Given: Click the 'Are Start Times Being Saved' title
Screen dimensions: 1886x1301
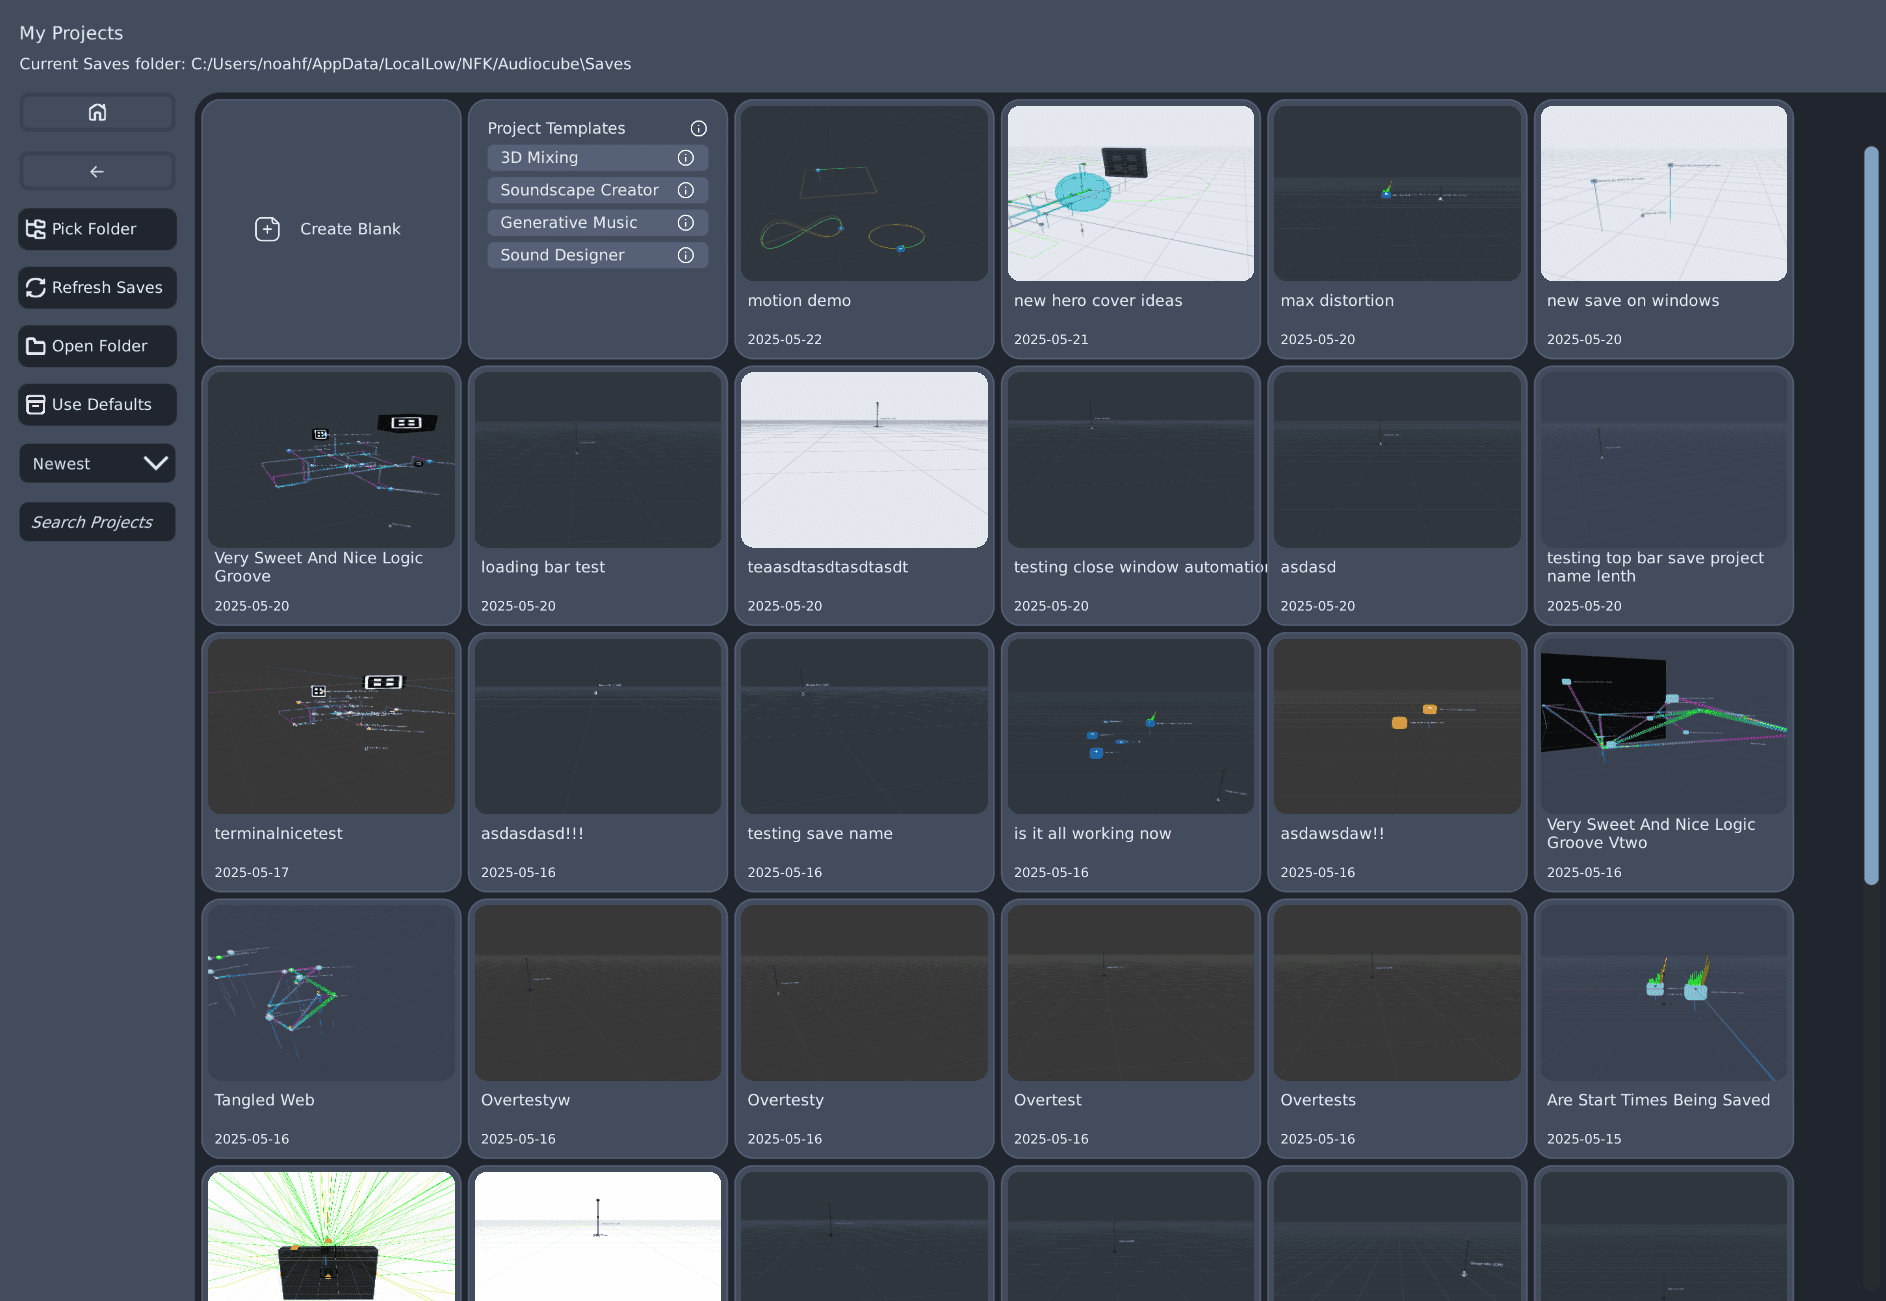Looking at the screenshot, I should (1658, 1100).
